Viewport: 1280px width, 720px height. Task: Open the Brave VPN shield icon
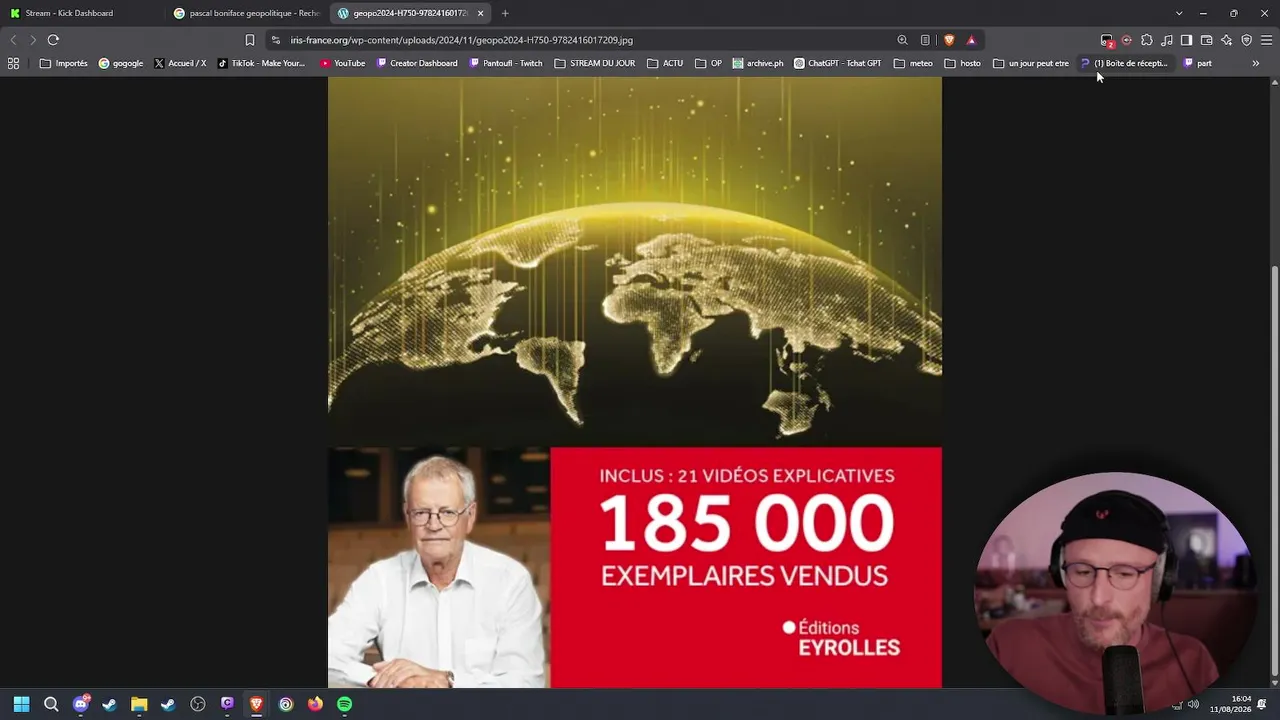pyautogui.click(x=1246, y=40)
